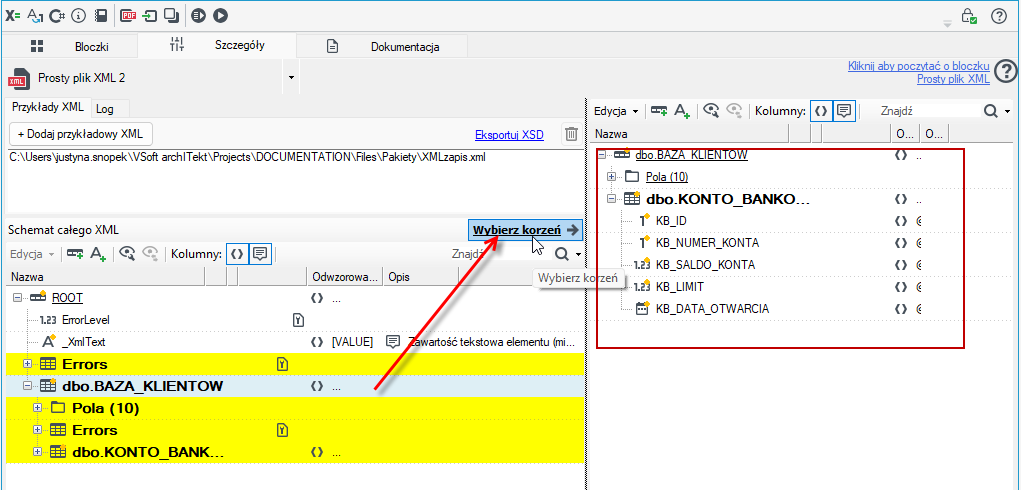Open the Edycja dropdown in right panel

pyautogui.click(x=616, y=111)
